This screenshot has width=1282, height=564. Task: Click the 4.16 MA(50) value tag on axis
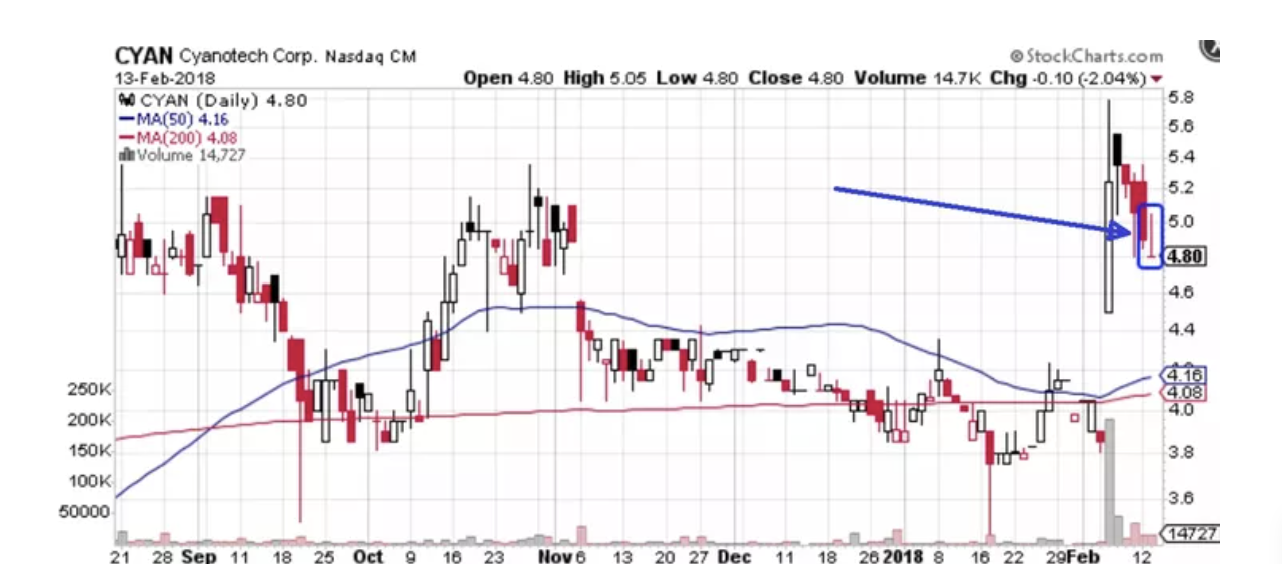click(x=1185, y=375)
